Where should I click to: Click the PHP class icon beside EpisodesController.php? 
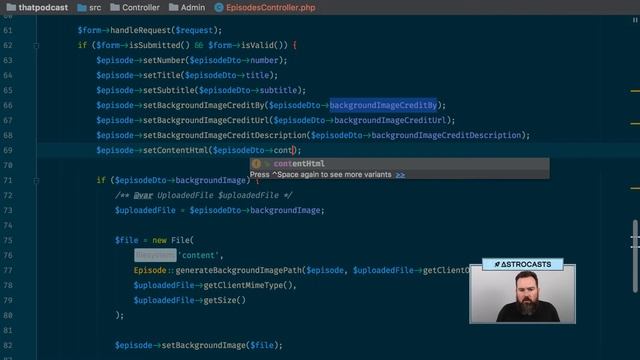(x=219, y=7)
